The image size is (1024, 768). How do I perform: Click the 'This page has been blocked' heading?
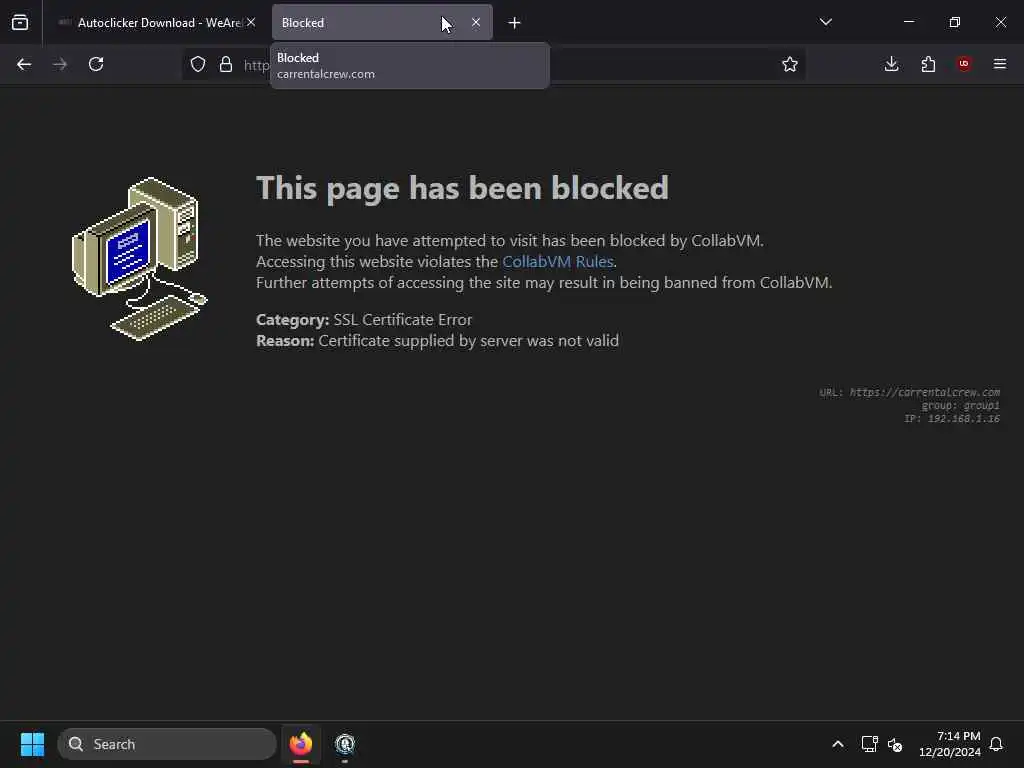click(x=462, y=188)
